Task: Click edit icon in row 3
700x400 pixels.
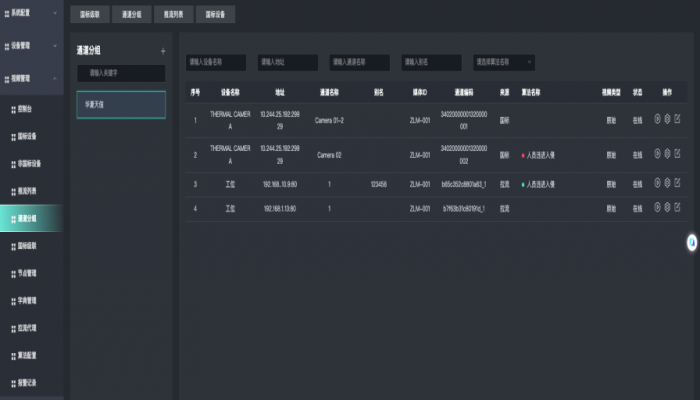Action: [x=677, y=182]
